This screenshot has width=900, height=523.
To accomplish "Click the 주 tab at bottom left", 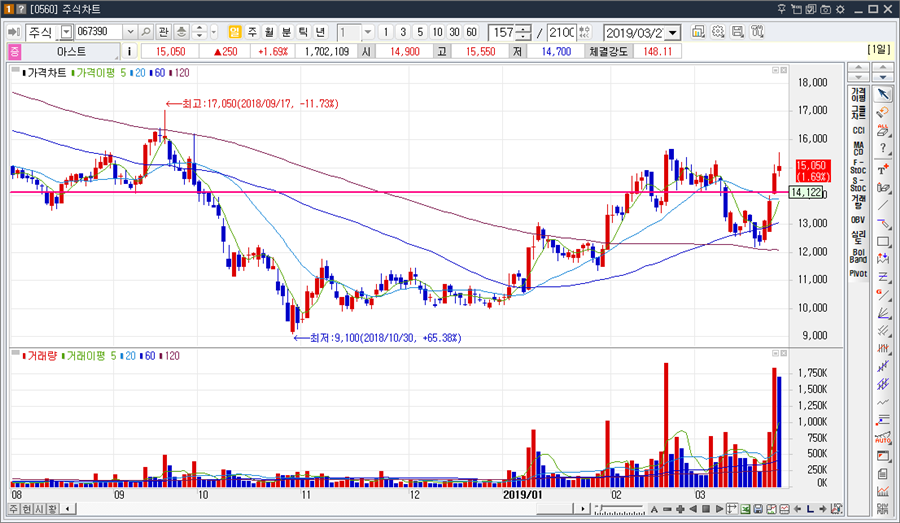I will (x=14, y=509).
